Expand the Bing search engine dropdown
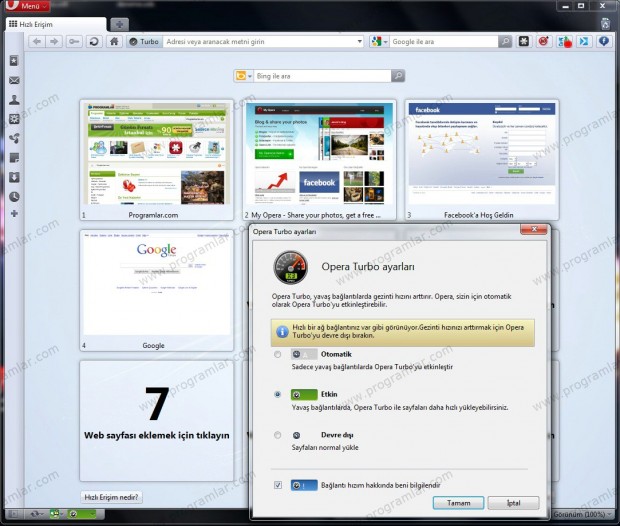Viewport: 620px width, 526px height. 244,76
